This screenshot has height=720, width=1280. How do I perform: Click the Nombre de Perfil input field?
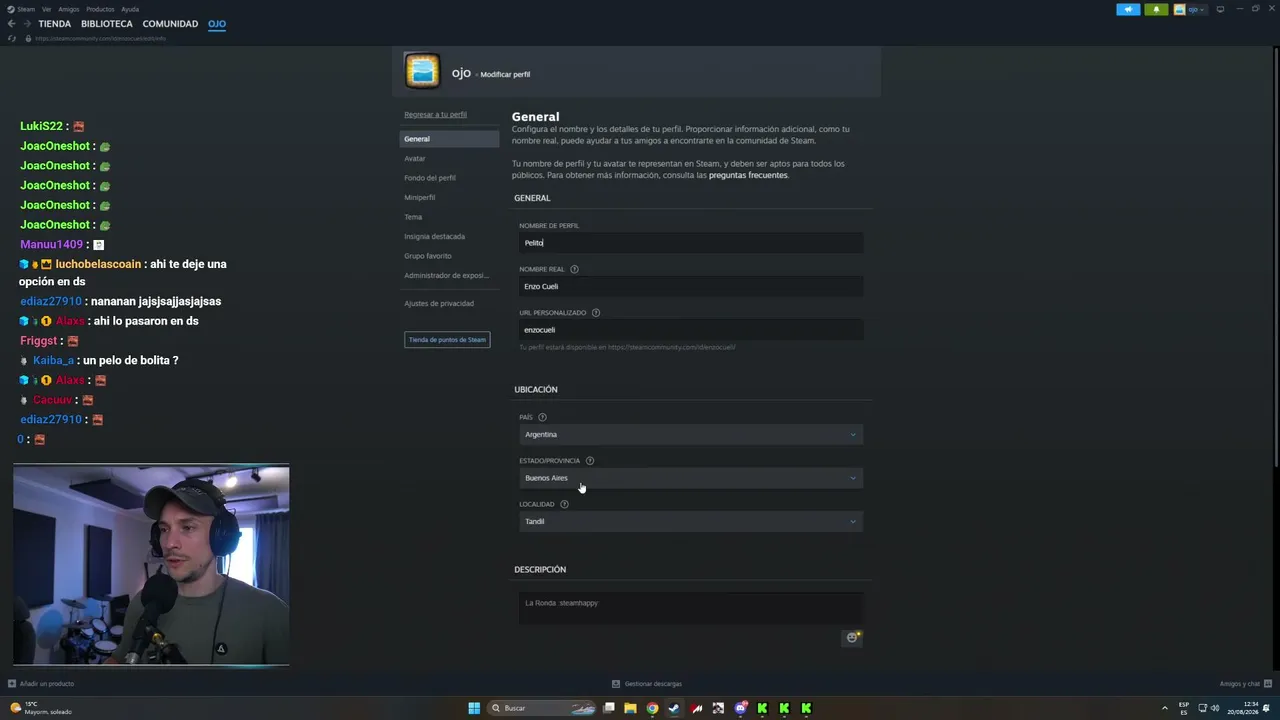(x=691, y=243)
